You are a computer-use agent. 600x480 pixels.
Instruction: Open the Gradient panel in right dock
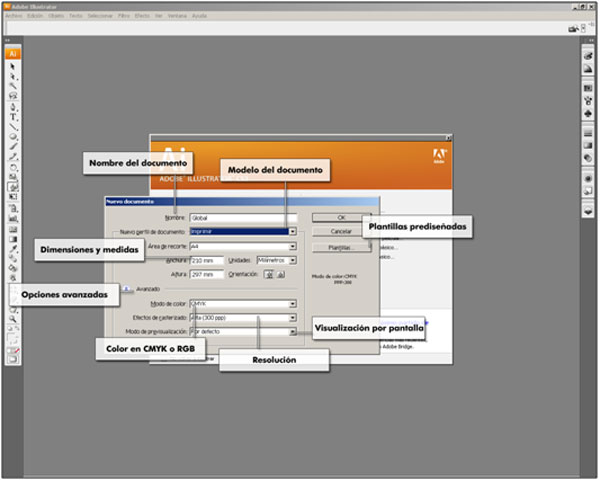tap(588, 145)
